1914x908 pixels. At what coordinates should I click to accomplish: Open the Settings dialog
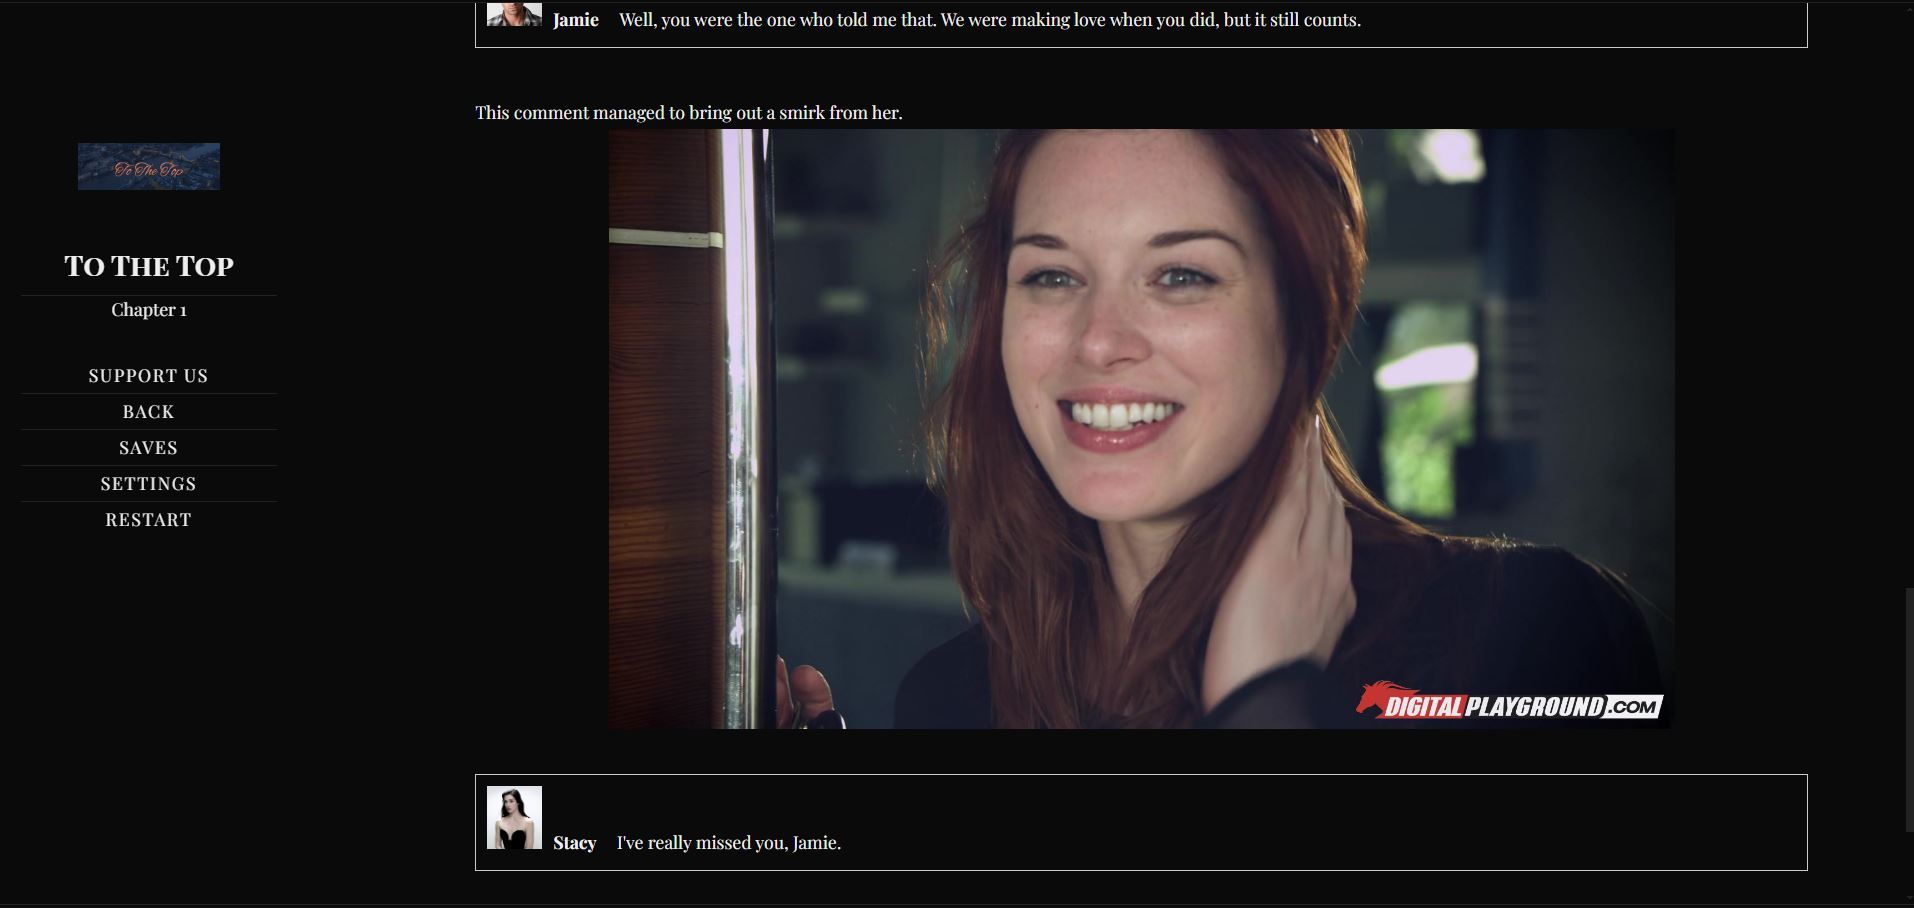coord(148,484)
